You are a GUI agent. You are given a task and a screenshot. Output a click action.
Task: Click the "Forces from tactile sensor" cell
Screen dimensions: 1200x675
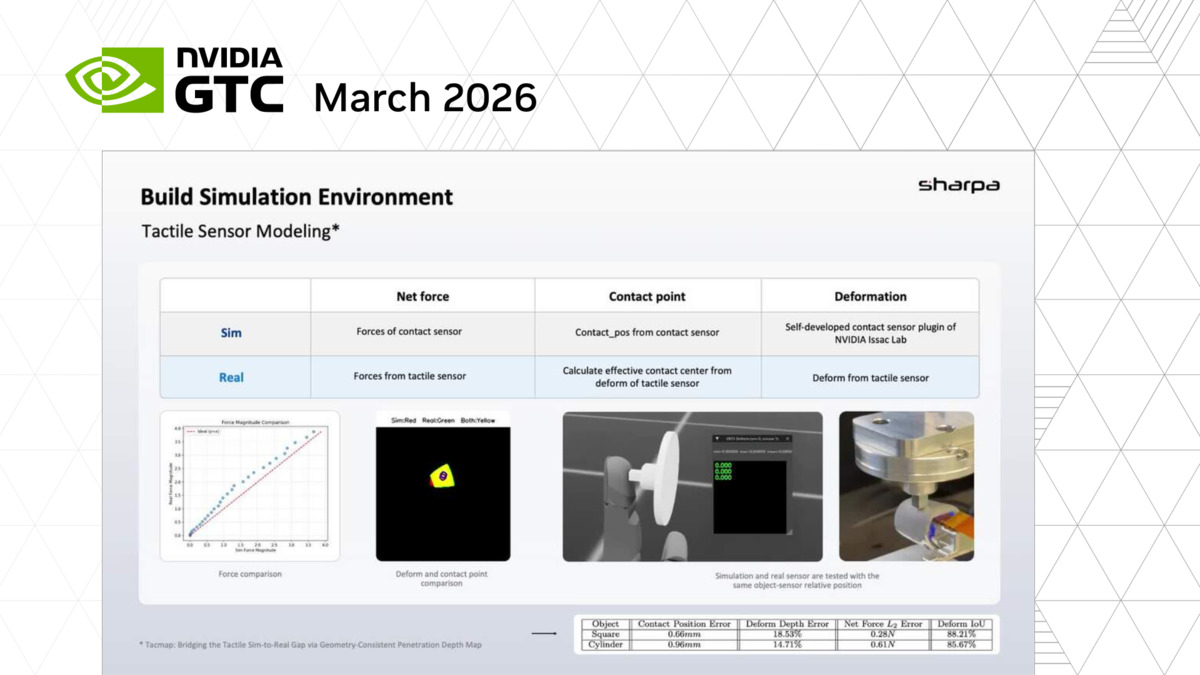pyautogui.click(x=423, y=377)
